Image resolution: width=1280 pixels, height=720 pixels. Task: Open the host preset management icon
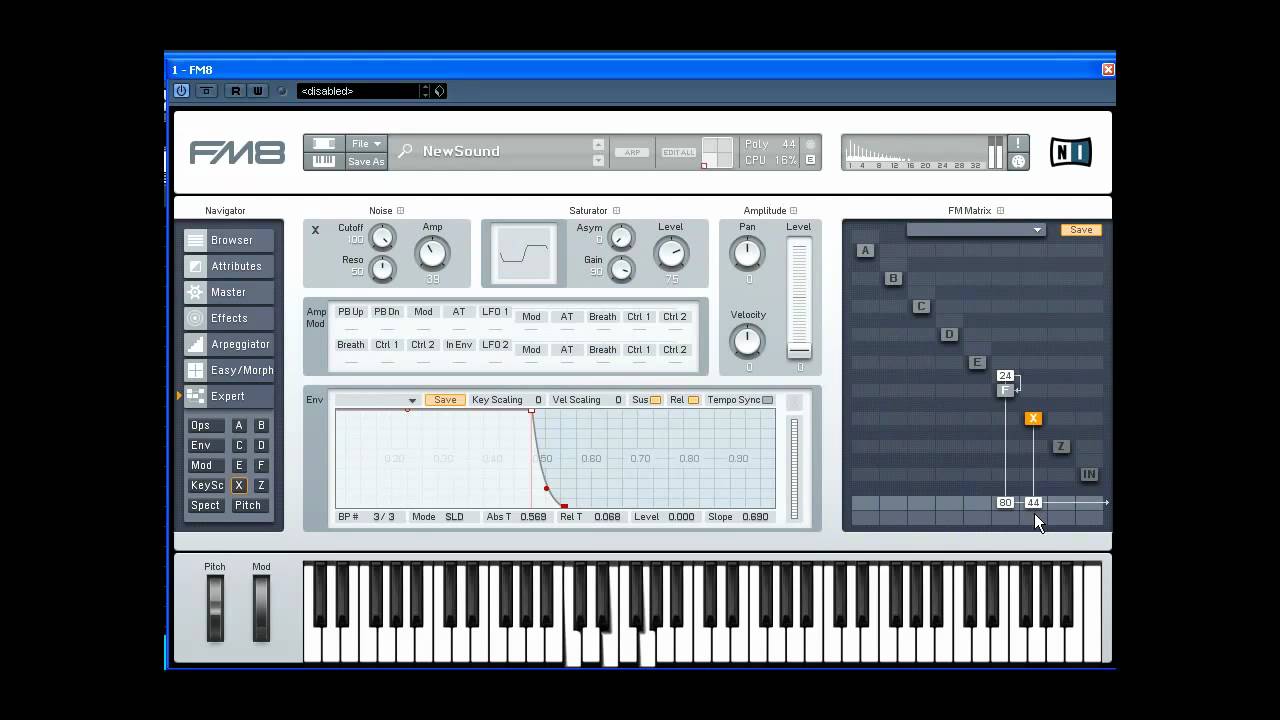point(440,91)
